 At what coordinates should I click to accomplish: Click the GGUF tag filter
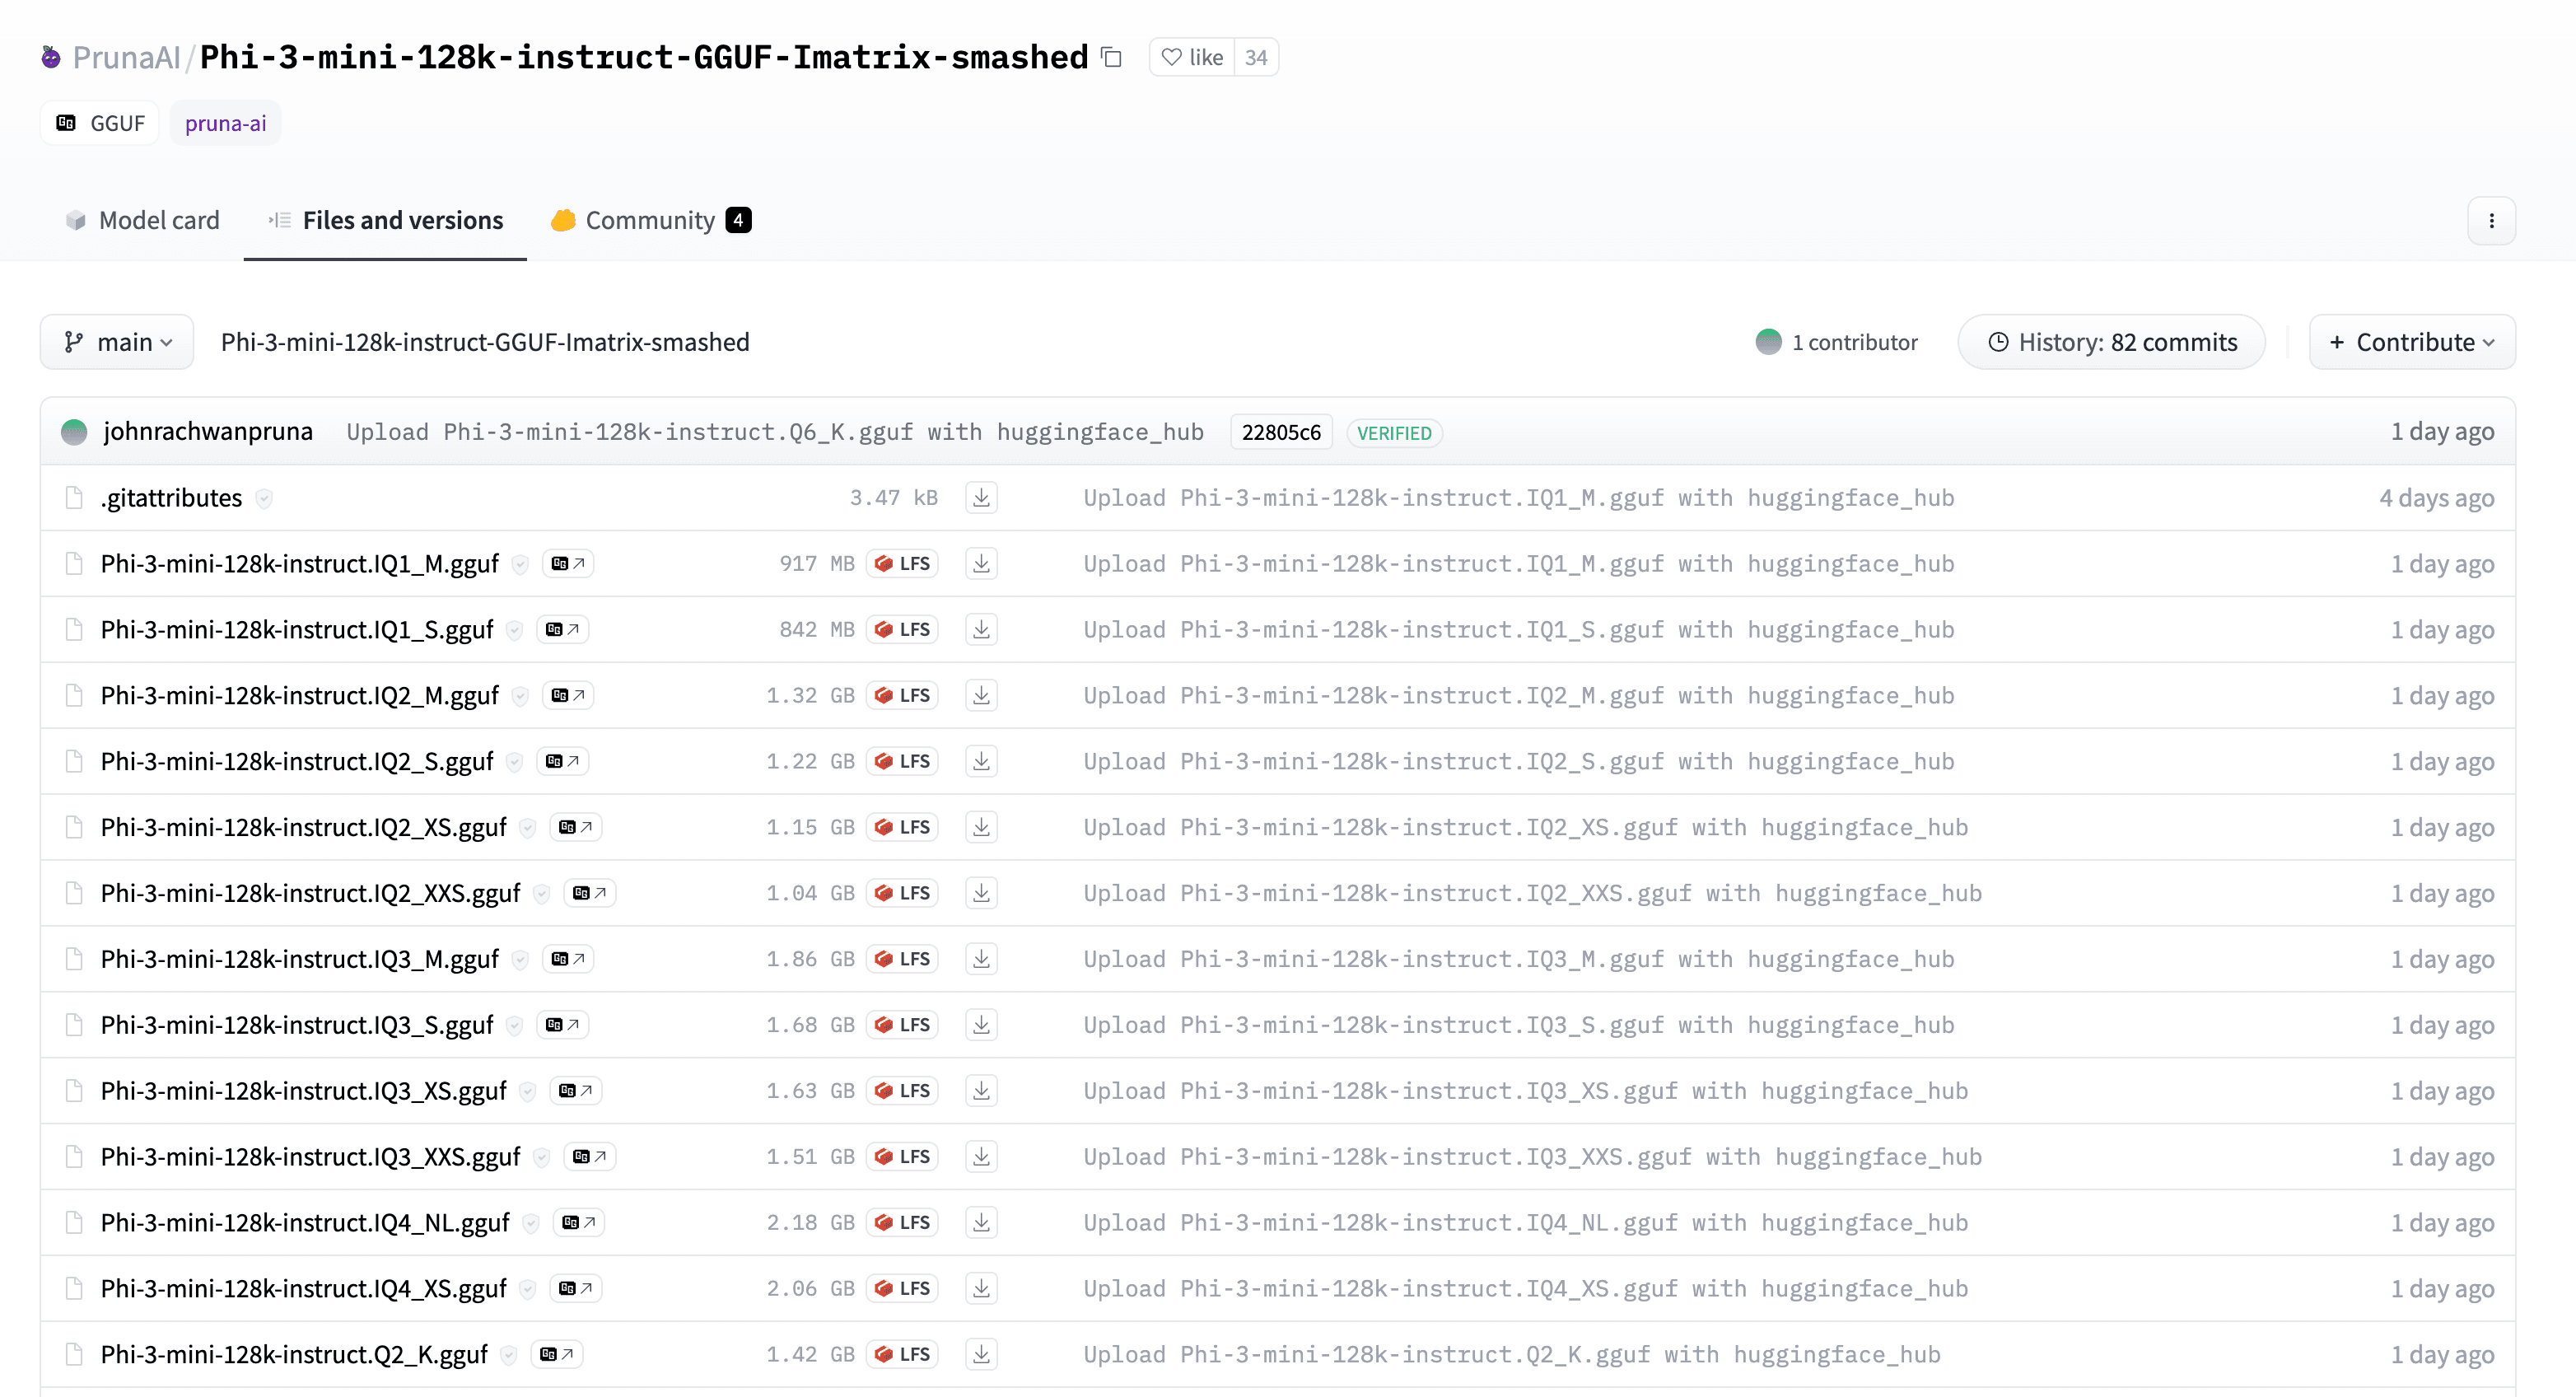pyautogui.click(x=101, y=123)
